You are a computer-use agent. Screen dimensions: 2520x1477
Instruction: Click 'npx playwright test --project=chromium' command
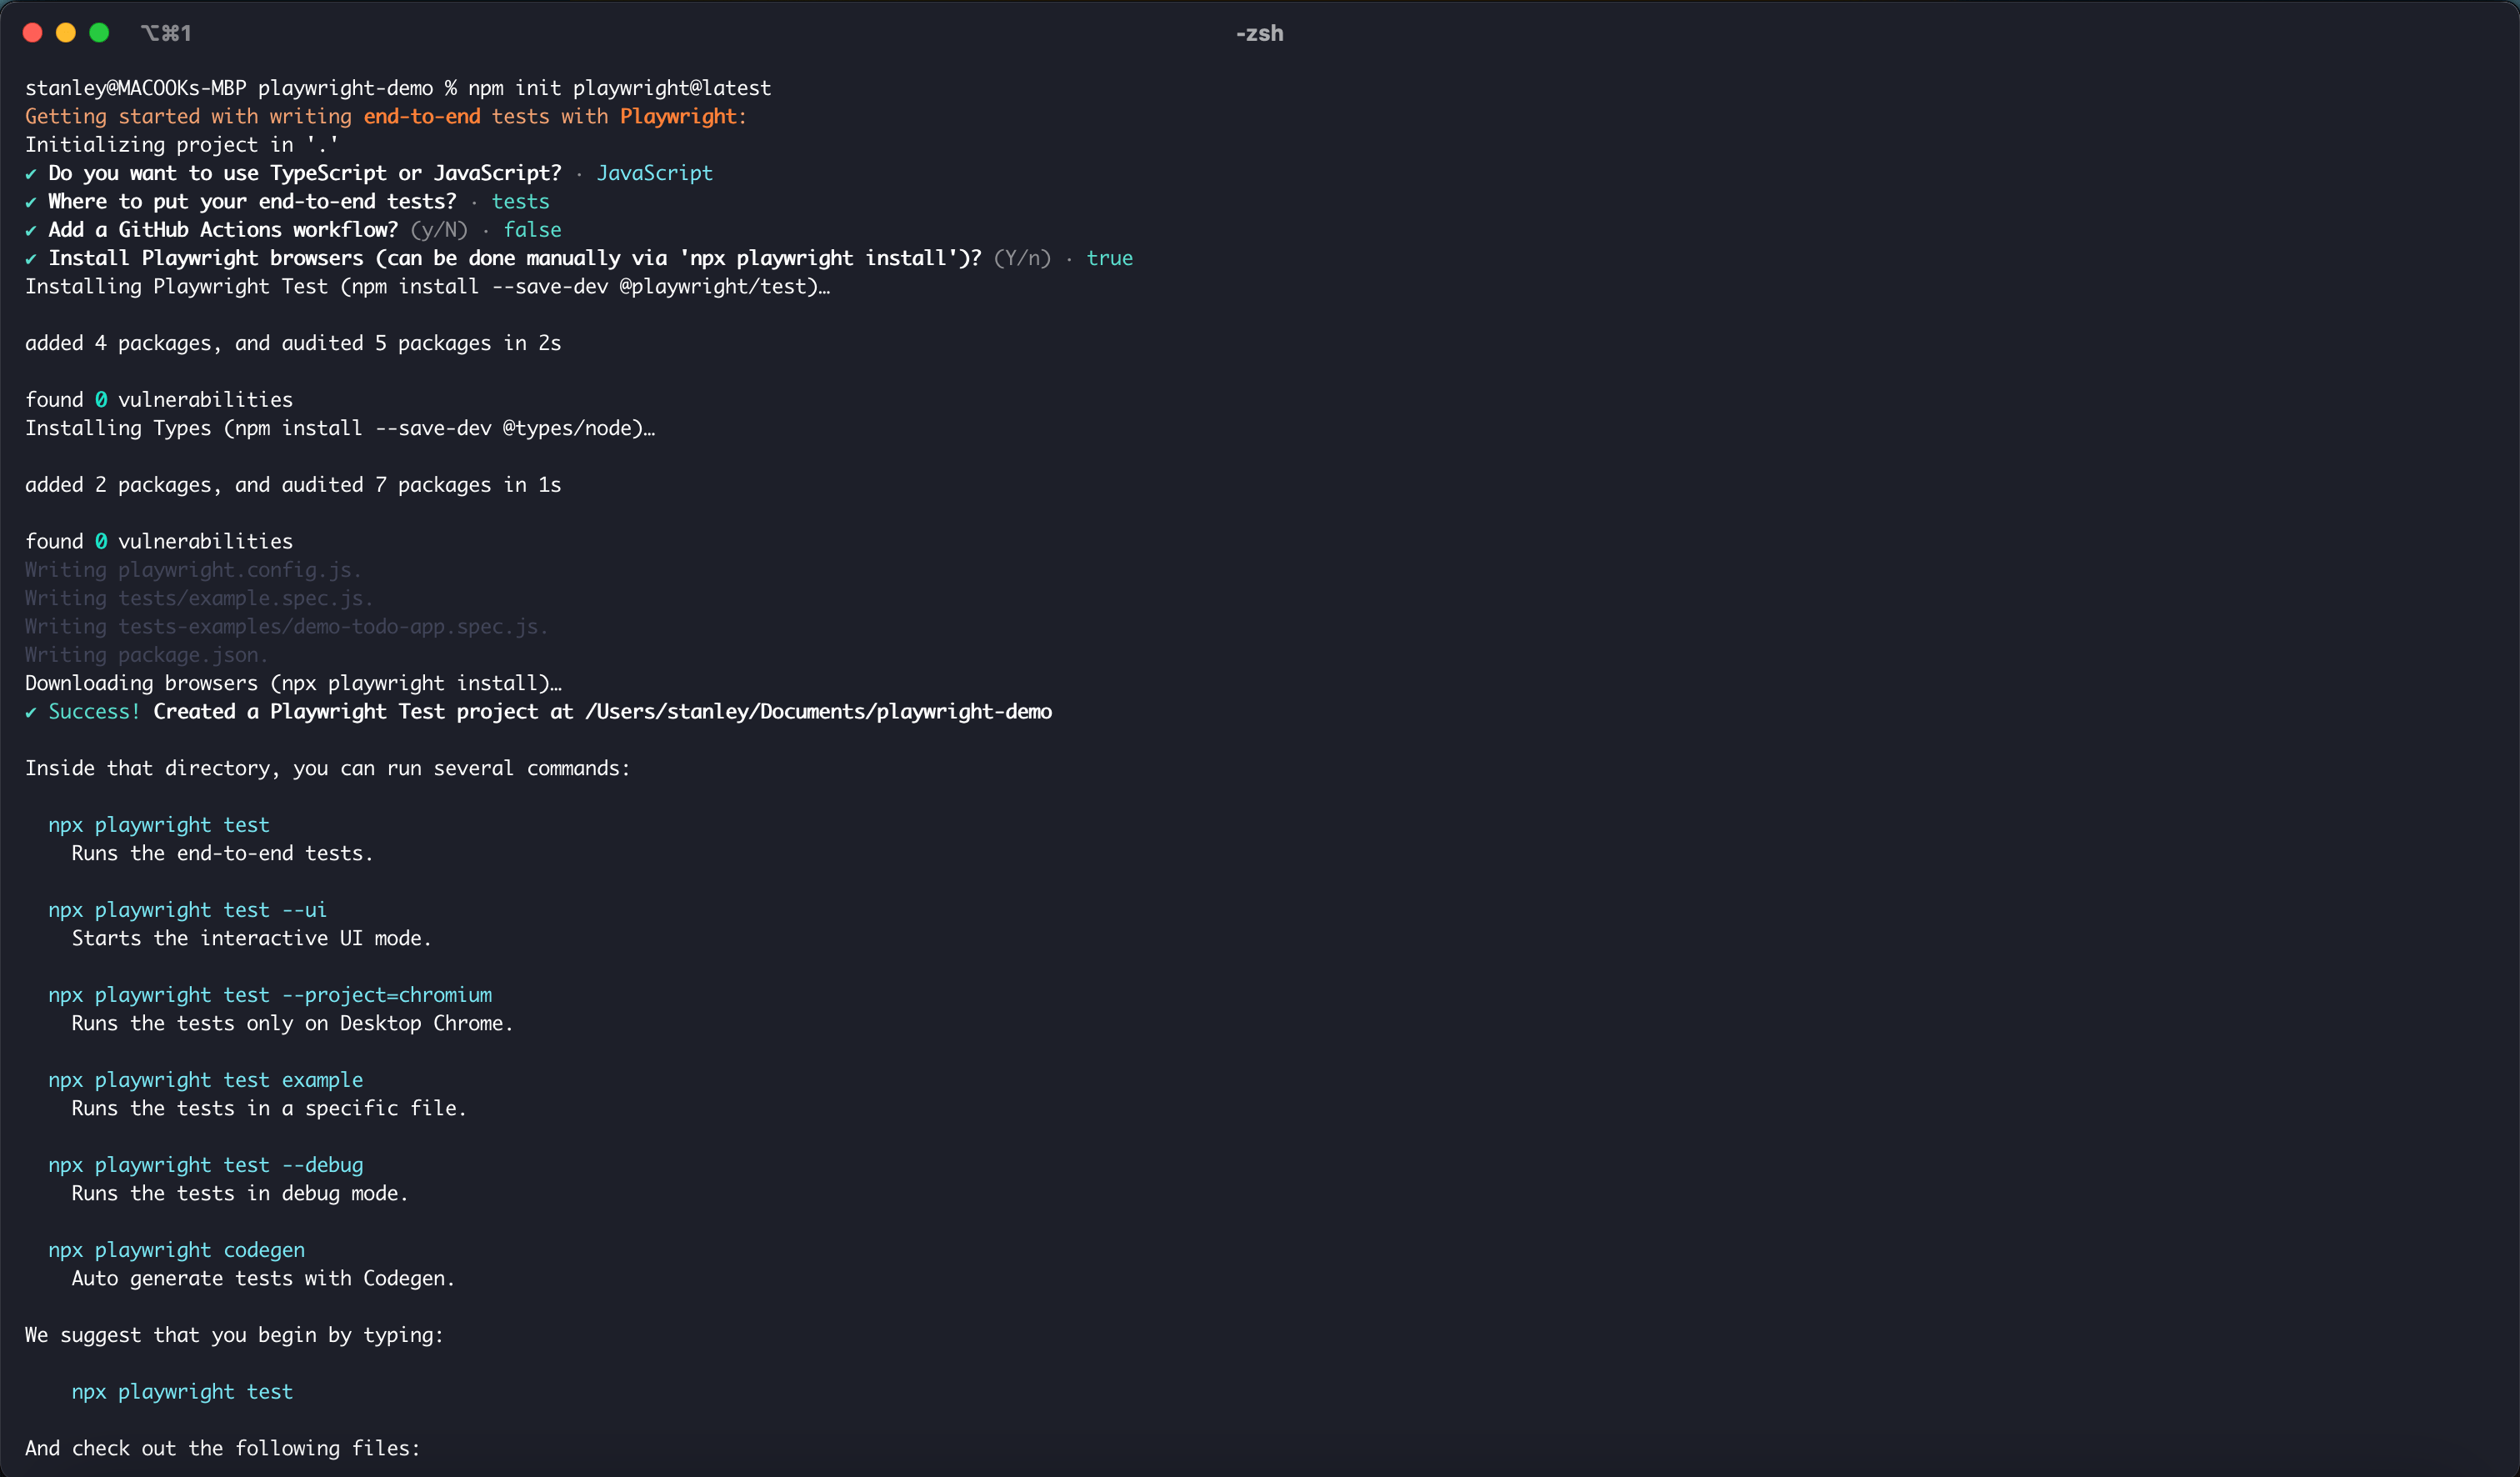(270, 995)
